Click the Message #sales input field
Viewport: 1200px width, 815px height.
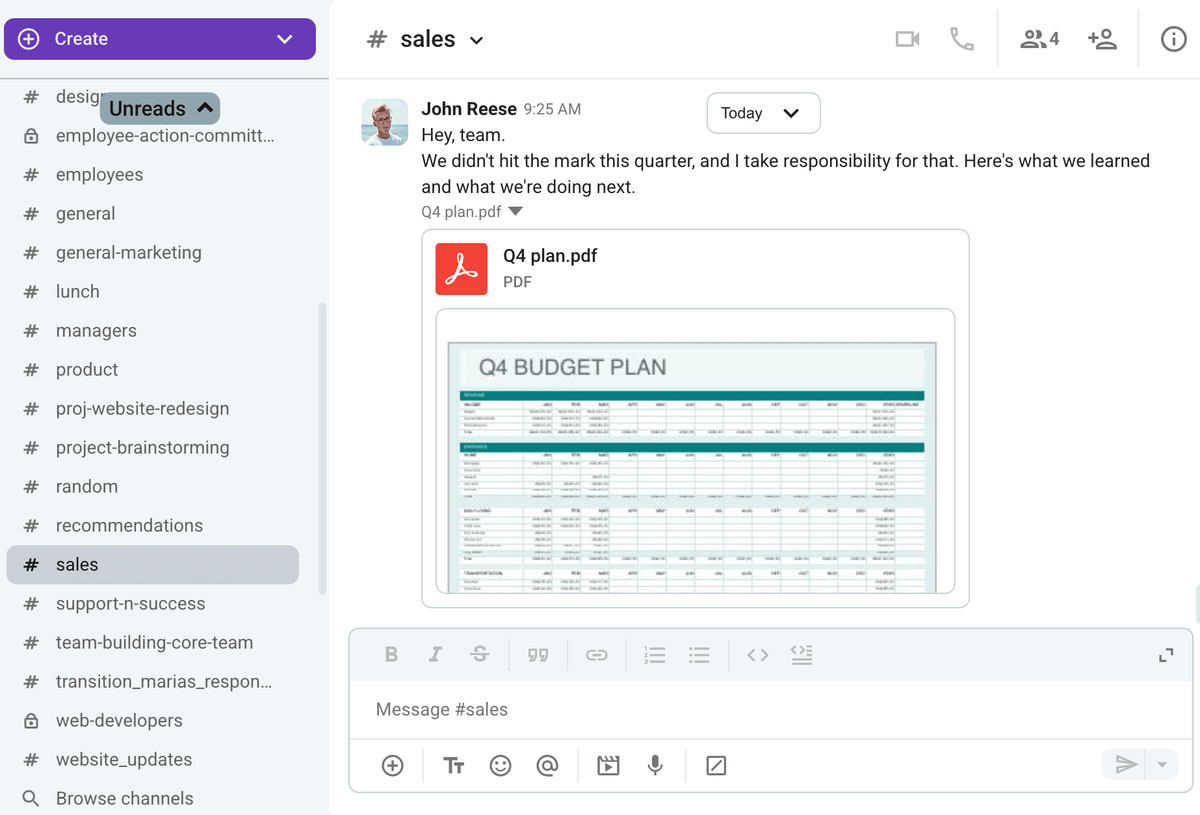[x=600, y=709]
